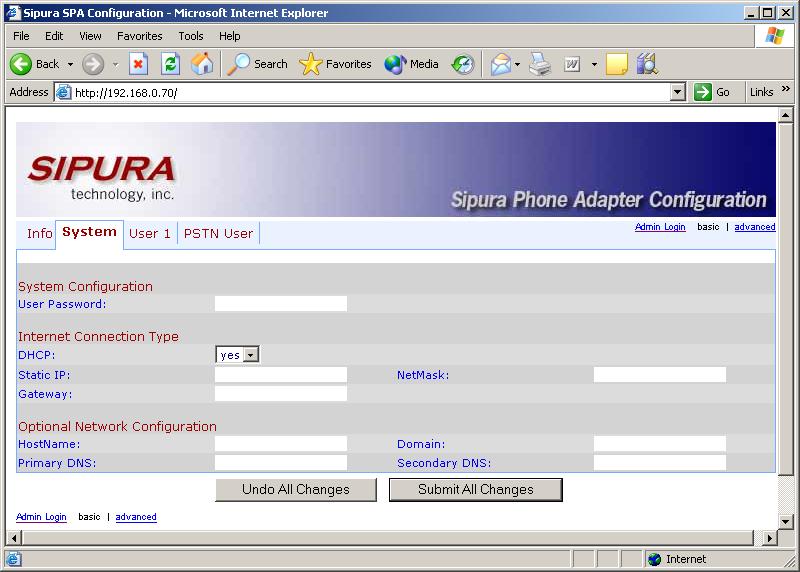800x572 pixels.
Task: Click the vertical scrollbar down arrow
Action: click(x=786, y=521)
